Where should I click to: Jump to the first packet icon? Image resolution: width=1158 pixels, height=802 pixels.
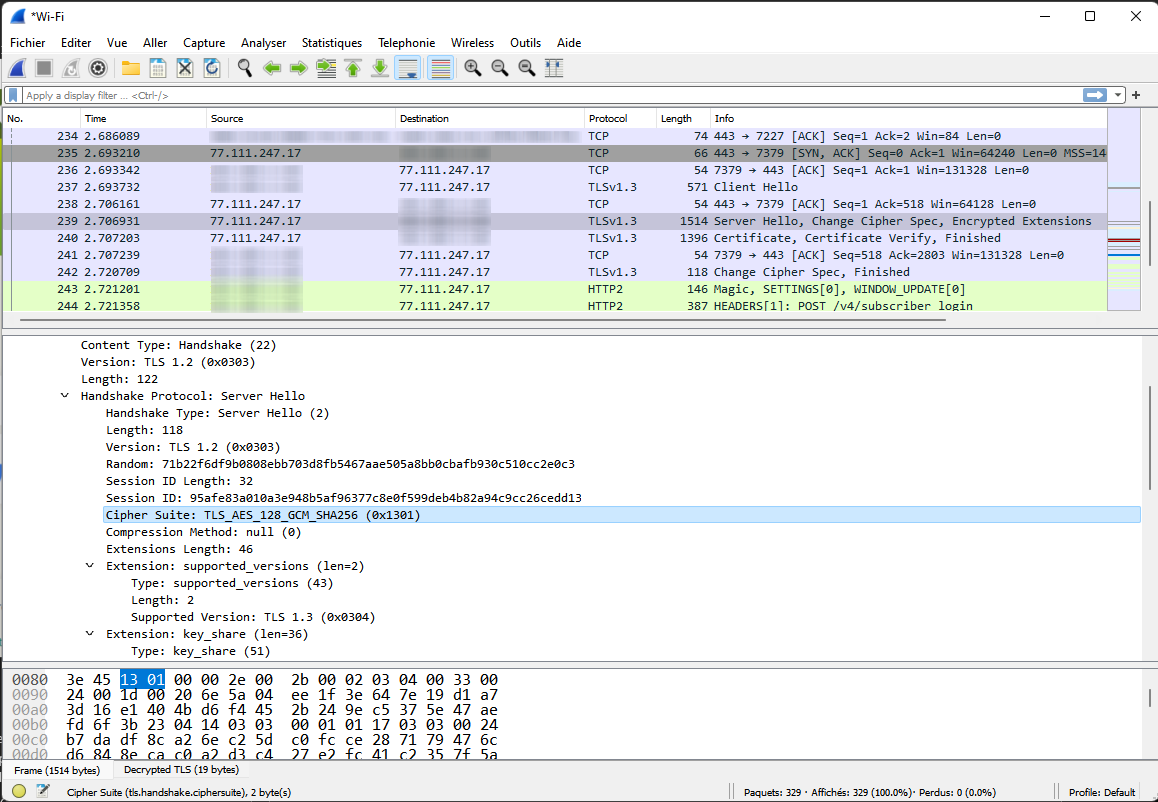tap(353, 69)
